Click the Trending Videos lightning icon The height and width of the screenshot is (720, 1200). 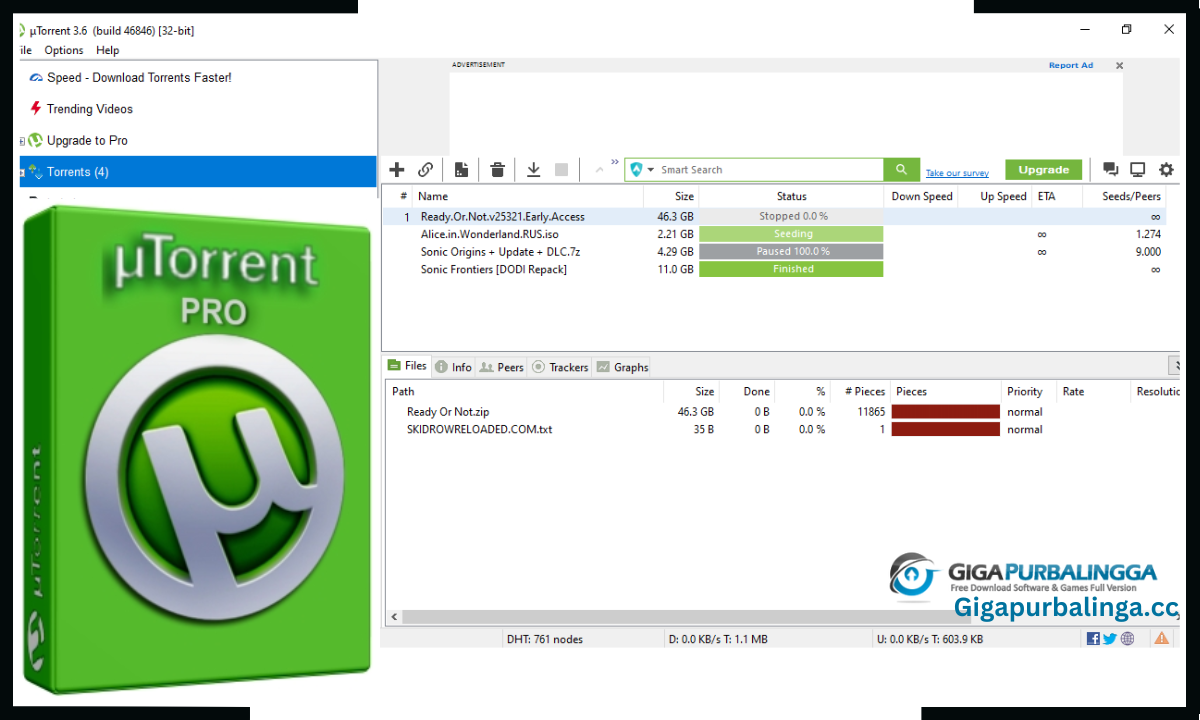coord(36,109)
